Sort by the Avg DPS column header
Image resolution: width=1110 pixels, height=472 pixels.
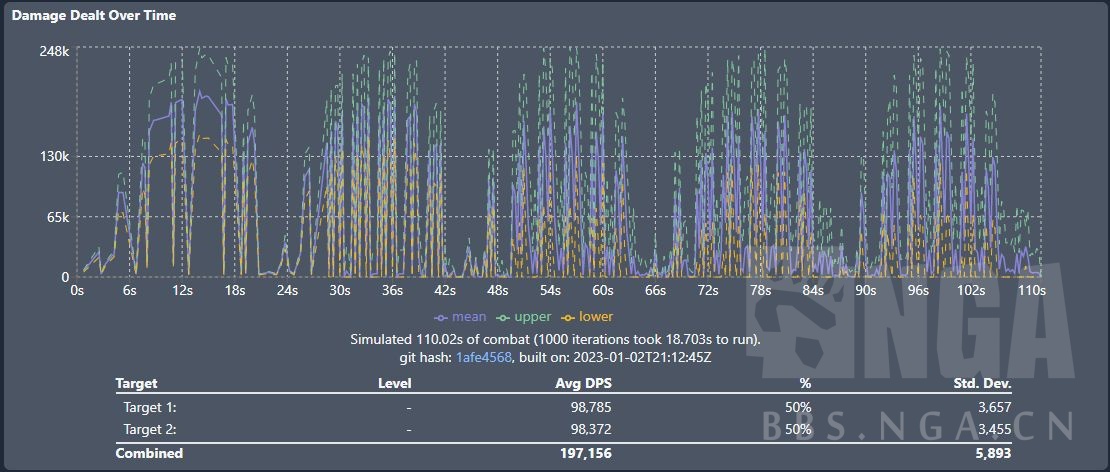pos(583,383)
